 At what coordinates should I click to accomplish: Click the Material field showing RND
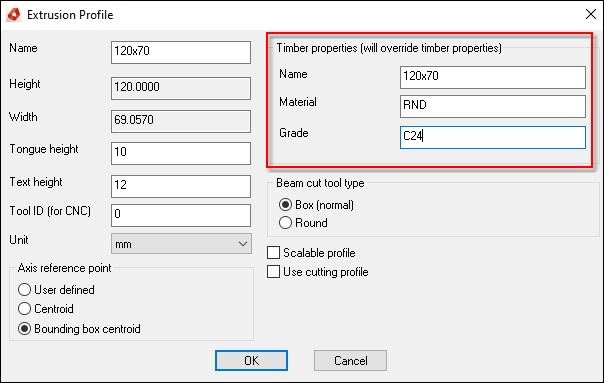tap(493, 106)
